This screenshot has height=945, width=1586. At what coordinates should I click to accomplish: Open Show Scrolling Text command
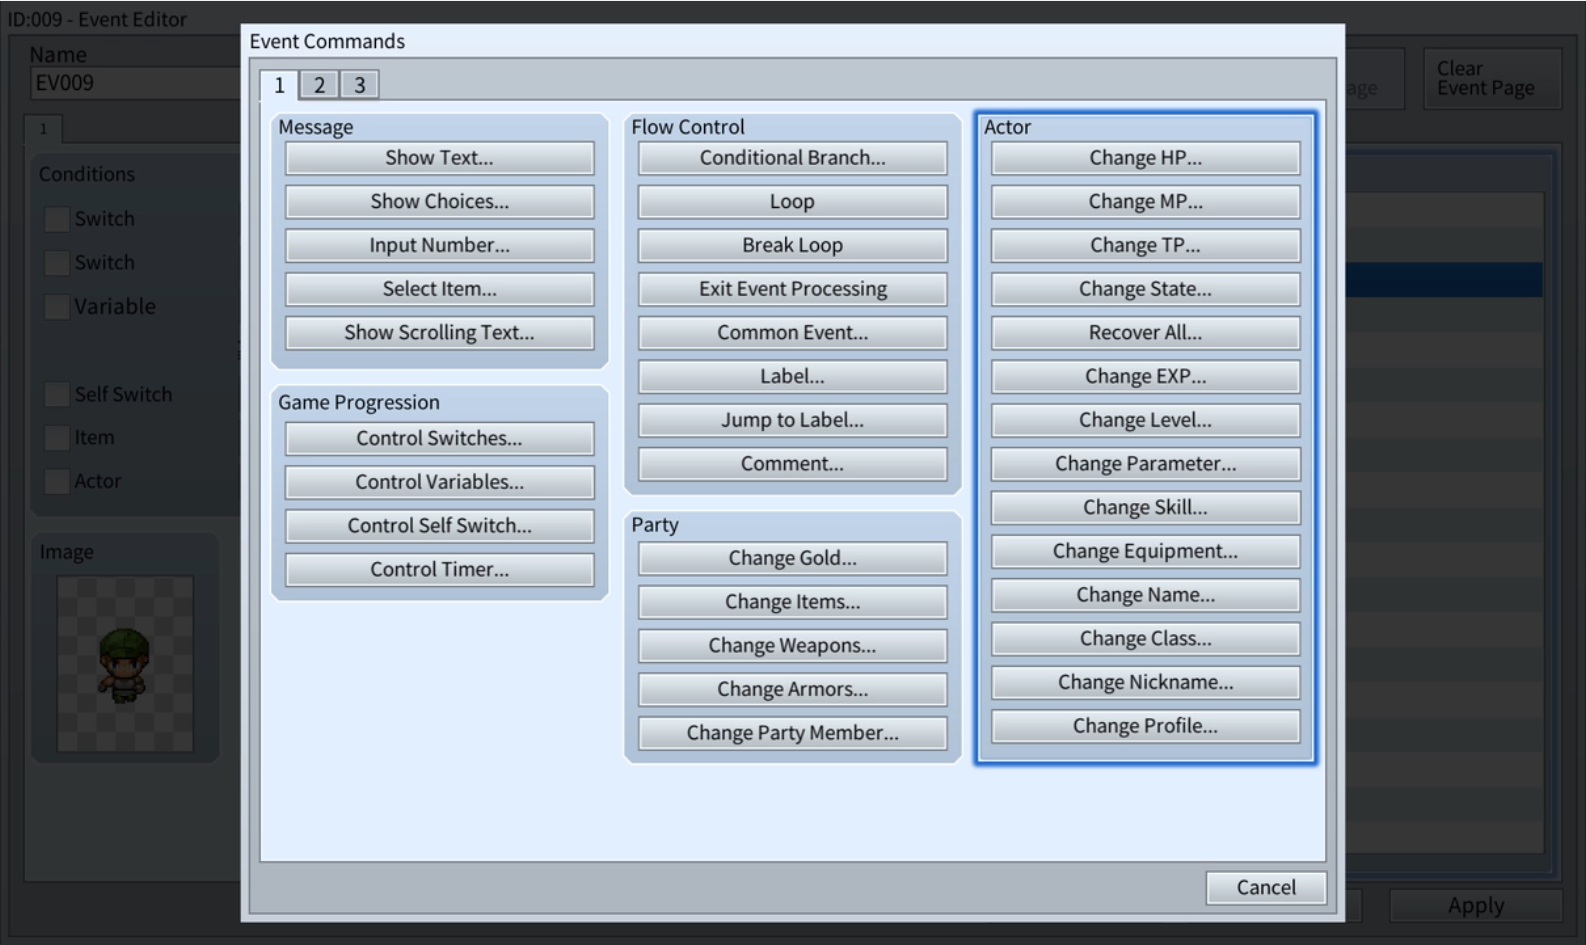439,333
